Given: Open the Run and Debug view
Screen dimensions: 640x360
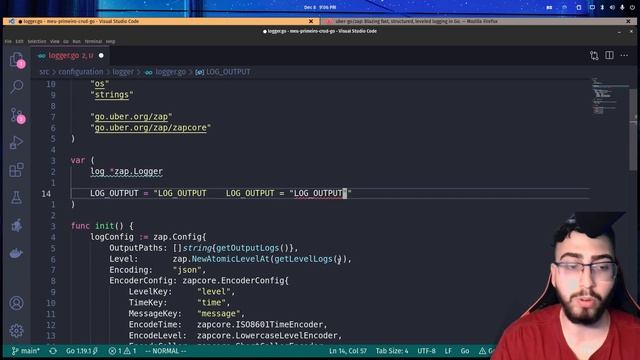Looking at the screenshot, I should [16, 142].
